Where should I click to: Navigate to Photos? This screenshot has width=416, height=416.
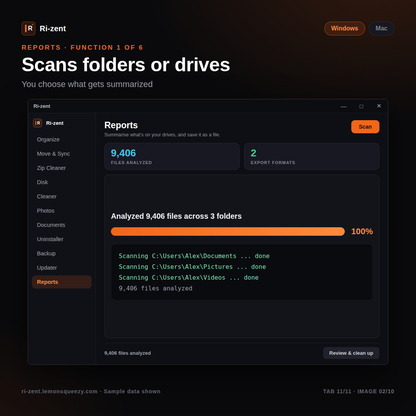tap(46, 211)
